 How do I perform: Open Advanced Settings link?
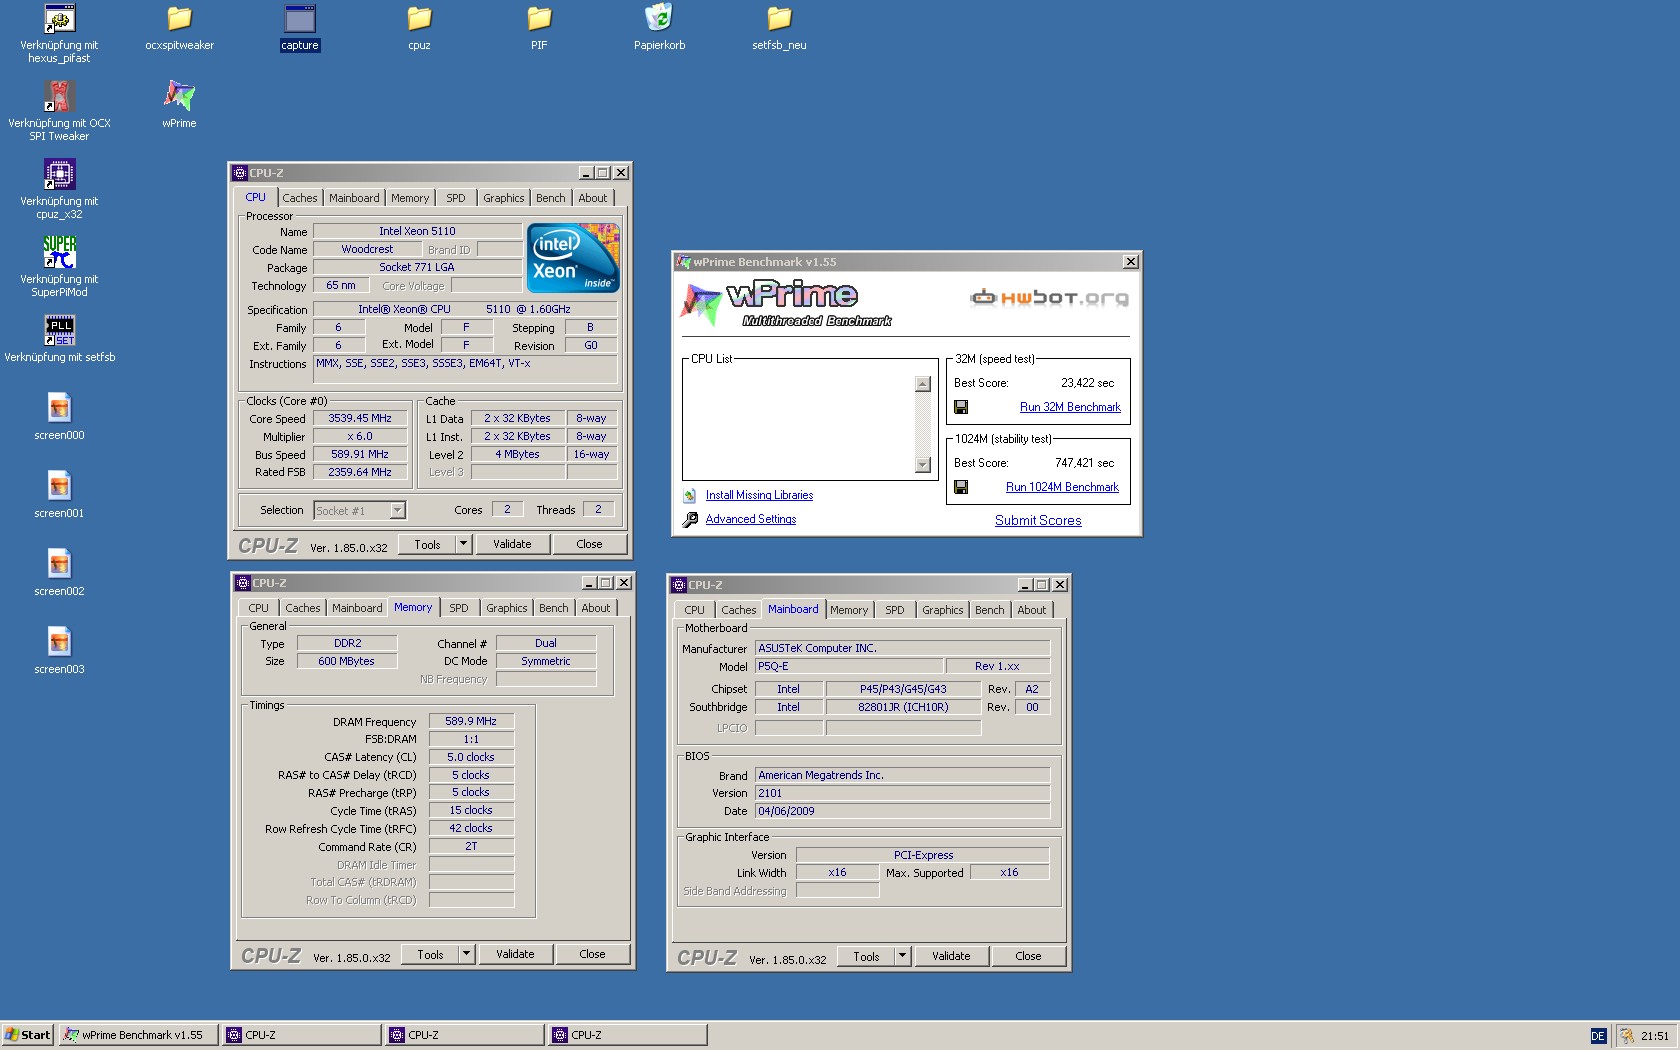tap(751, 519)
